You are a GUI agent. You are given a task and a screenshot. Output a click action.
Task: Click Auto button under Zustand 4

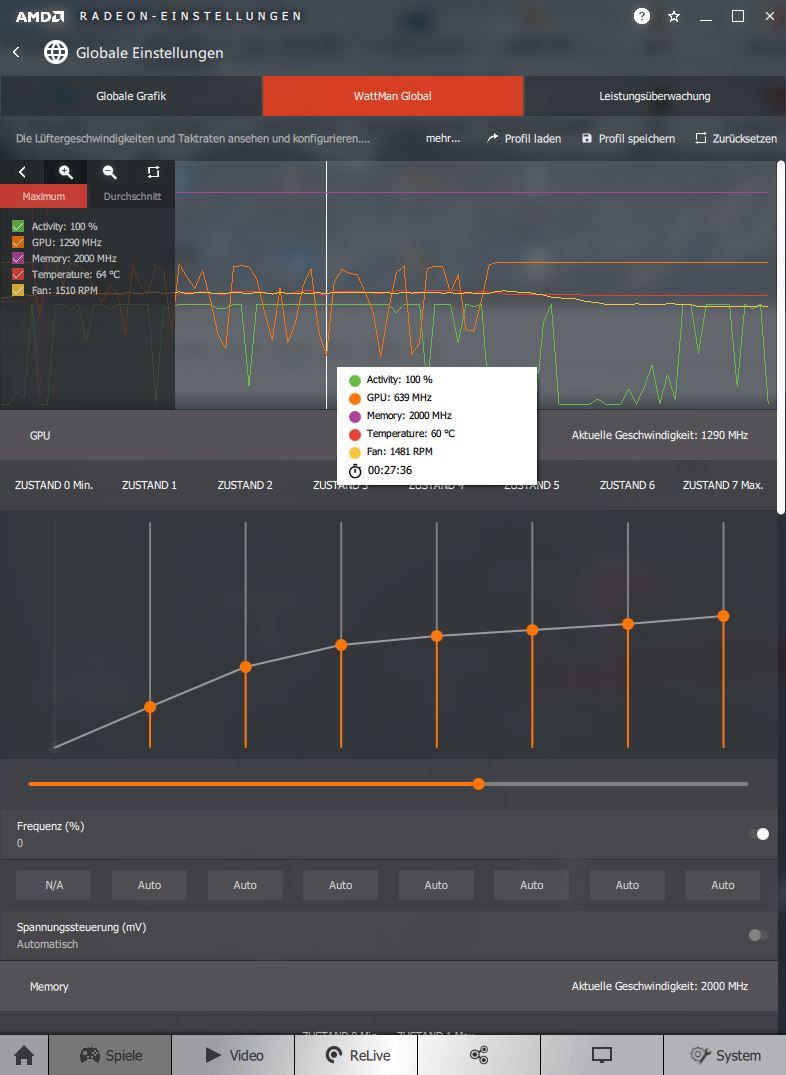tap(436, 885)
